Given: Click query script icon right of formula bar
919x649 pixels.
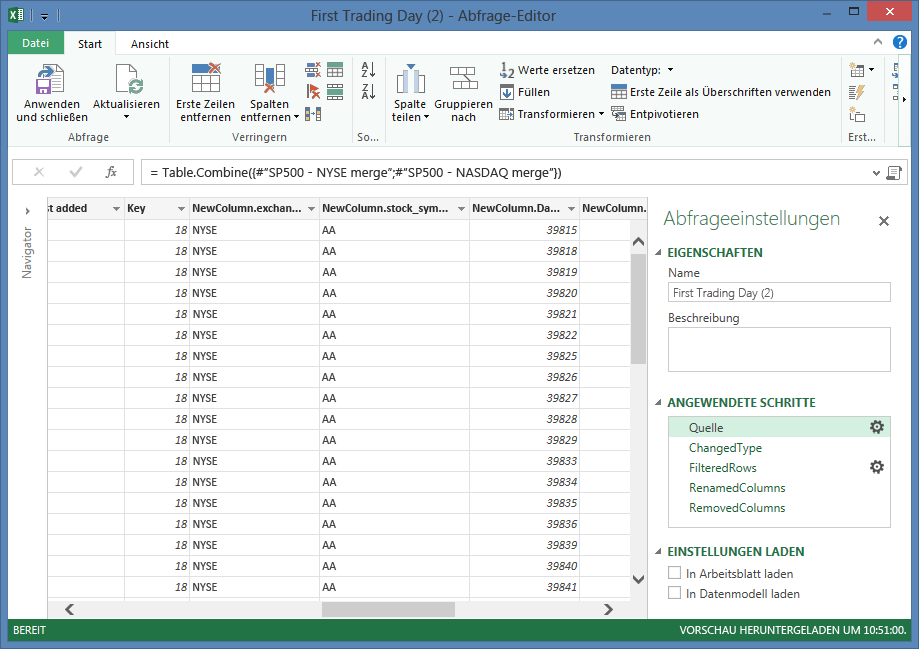Looking at the screenshot, I should coord(894,173).
